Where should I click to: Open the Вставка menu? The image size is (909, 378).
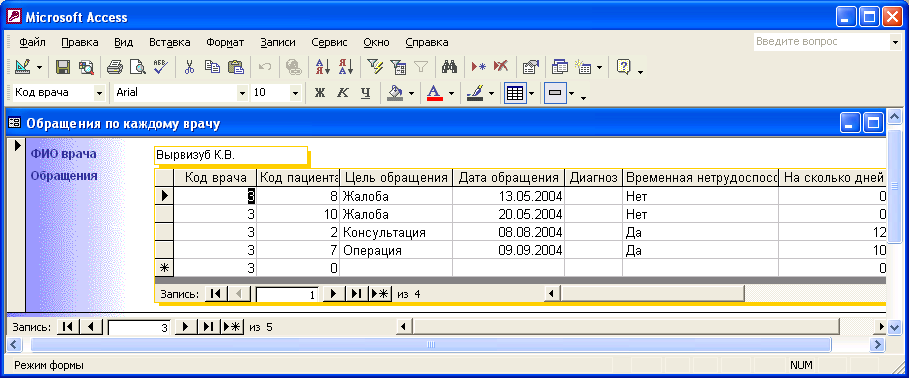tap(170, 42)
